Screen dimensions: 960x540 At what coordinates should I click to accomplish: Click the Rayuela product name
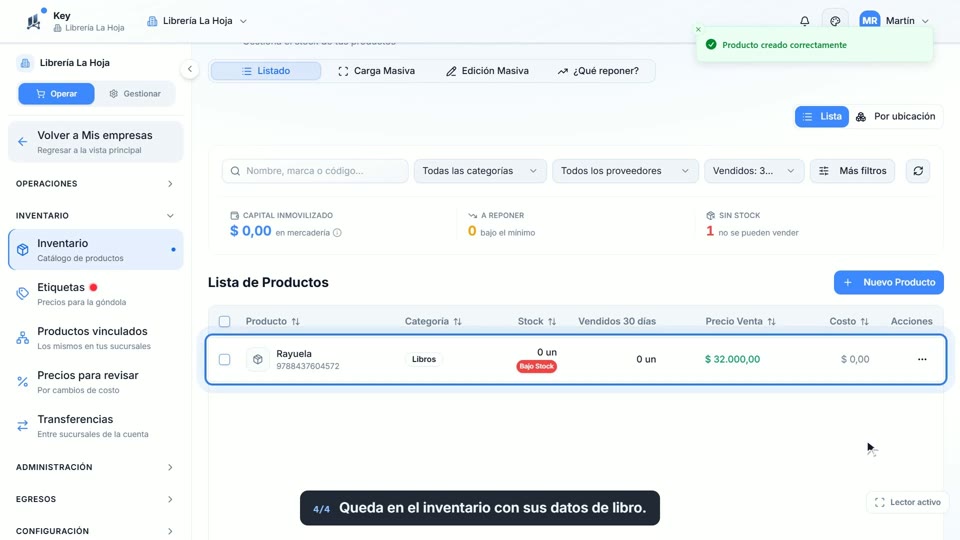coord(294,353)
